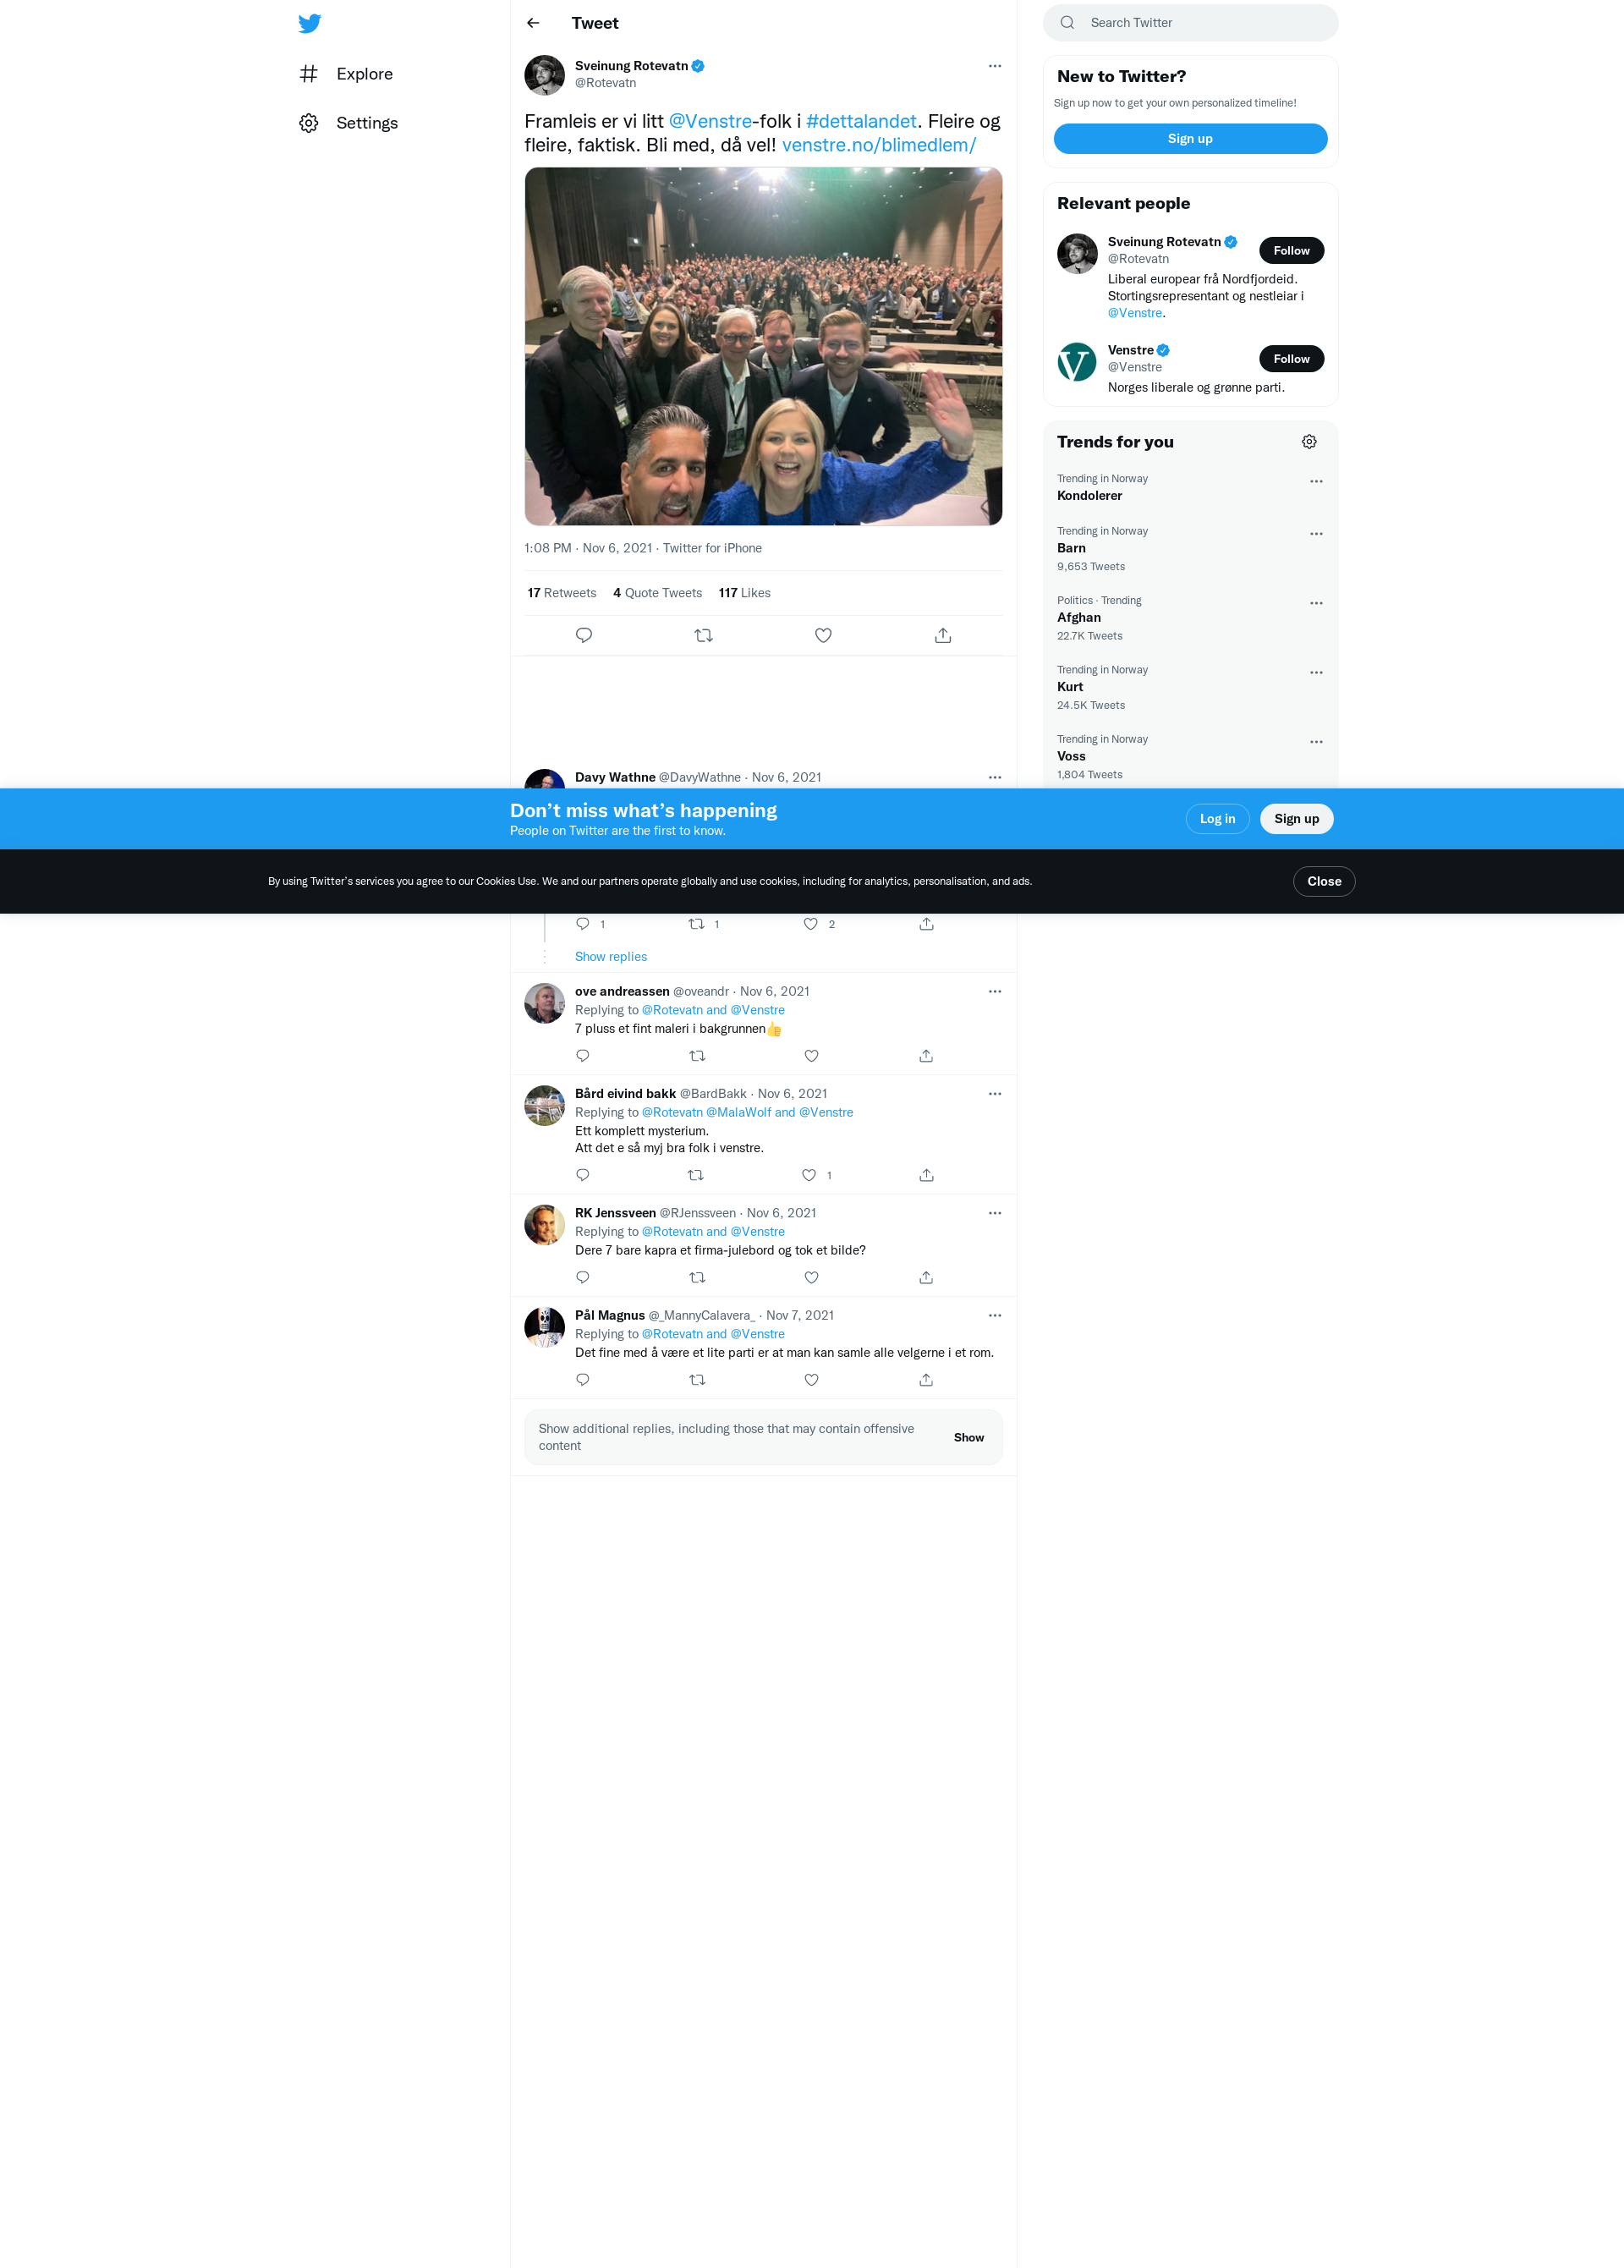Click the @Venstre mention in the tweet
Image resolution: width=1624 pixels, height=2268 pixels.
pyautogui.click(x=710, y=121)
